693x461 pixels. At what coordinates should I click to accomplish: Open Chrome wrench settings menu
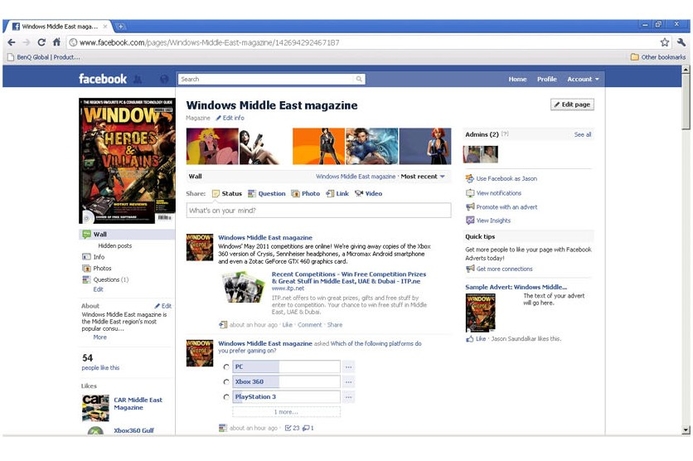coord(681,42)
